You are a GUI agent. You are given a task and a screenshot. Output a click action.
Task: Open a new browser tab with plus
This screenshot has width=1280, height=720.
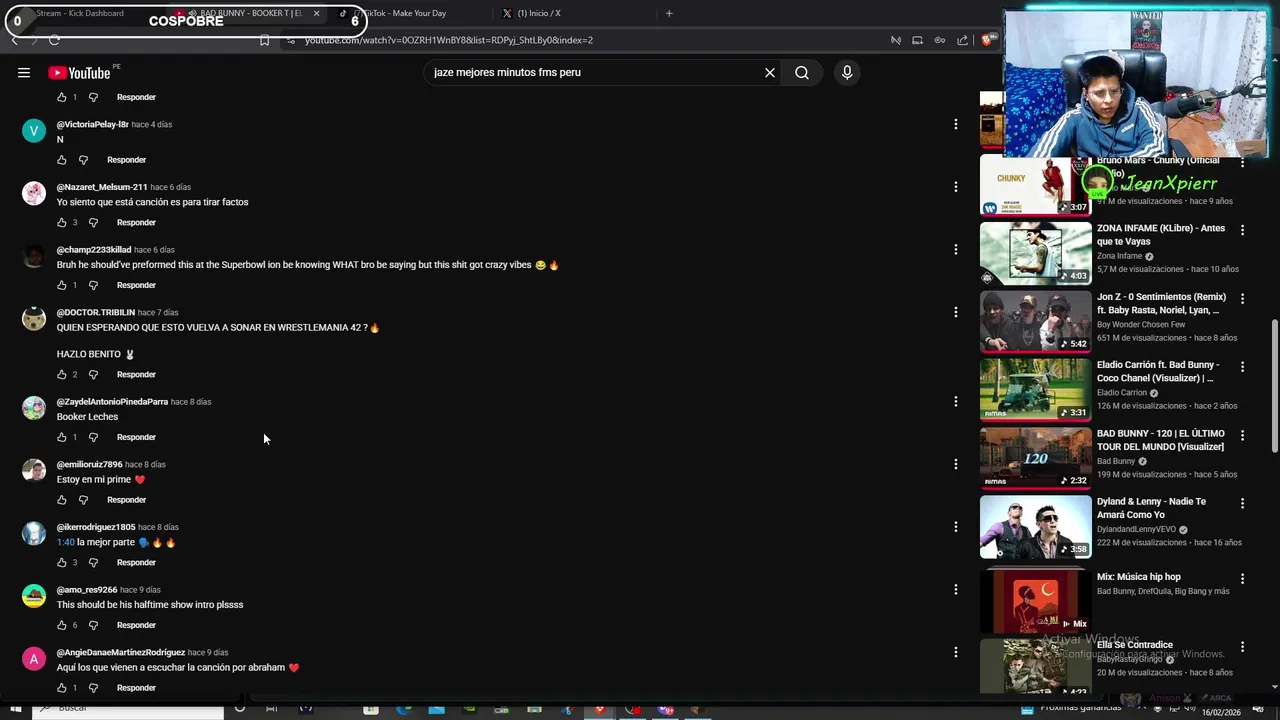[669, 13]
